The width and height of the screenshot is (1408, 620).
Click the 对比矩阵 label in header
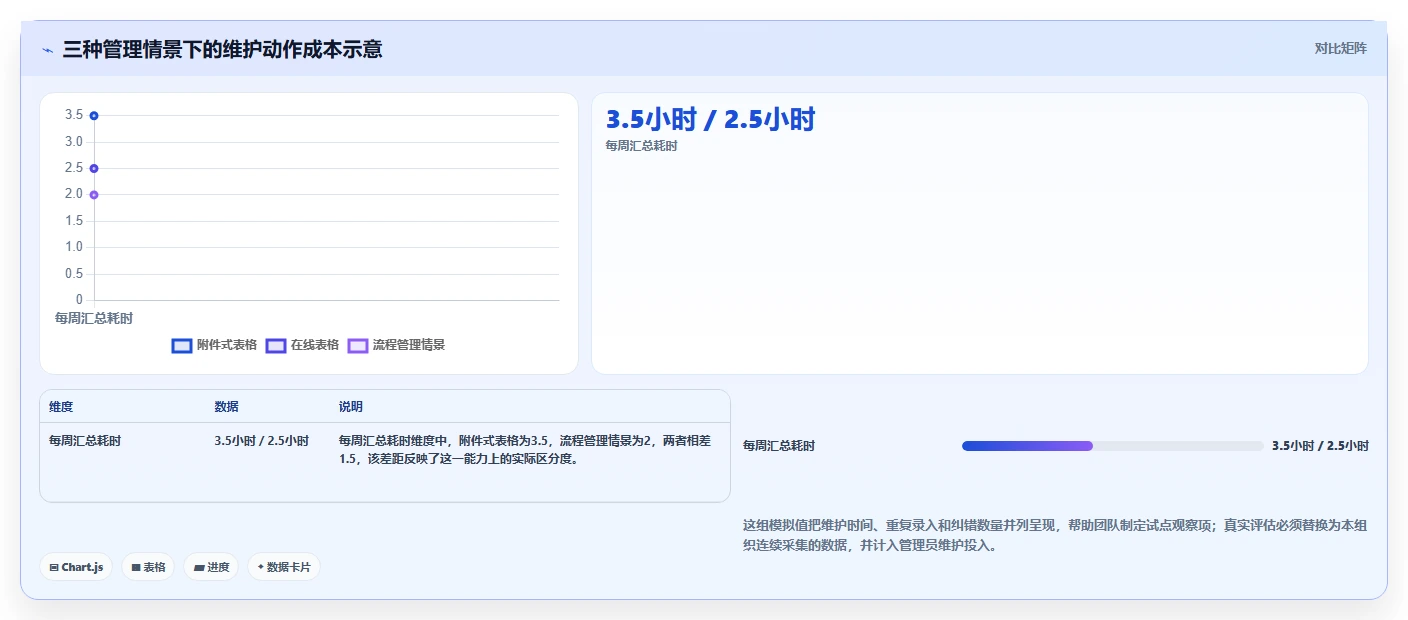pyautogui.click(x=1340, y=48)
